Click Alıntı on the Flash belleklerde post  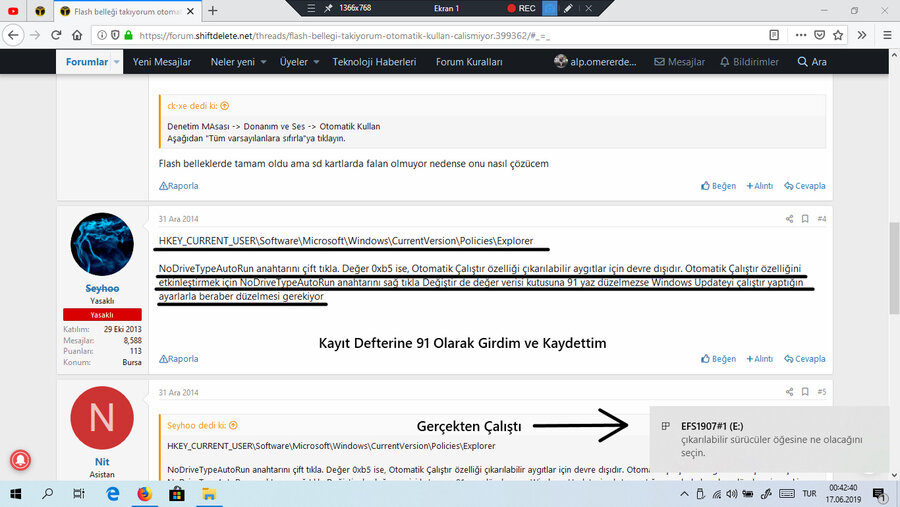click(759, 185)
